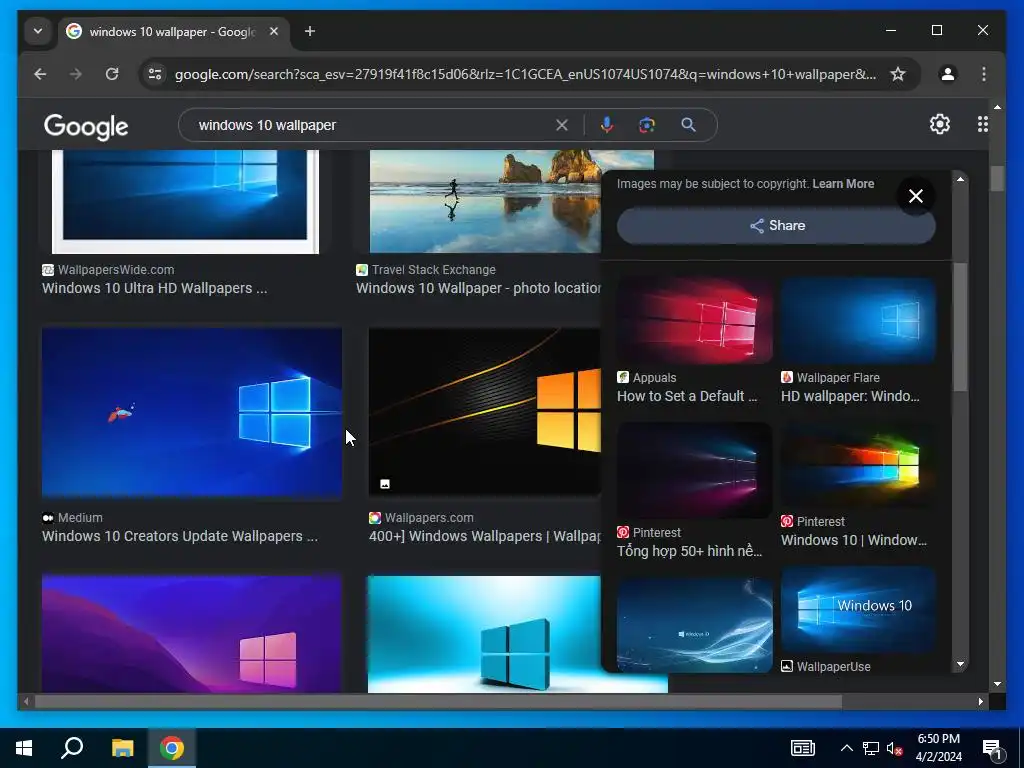Click the page vertical scroll down arrow
This screenshot has height=768, width=1024.
pos(997,684)
